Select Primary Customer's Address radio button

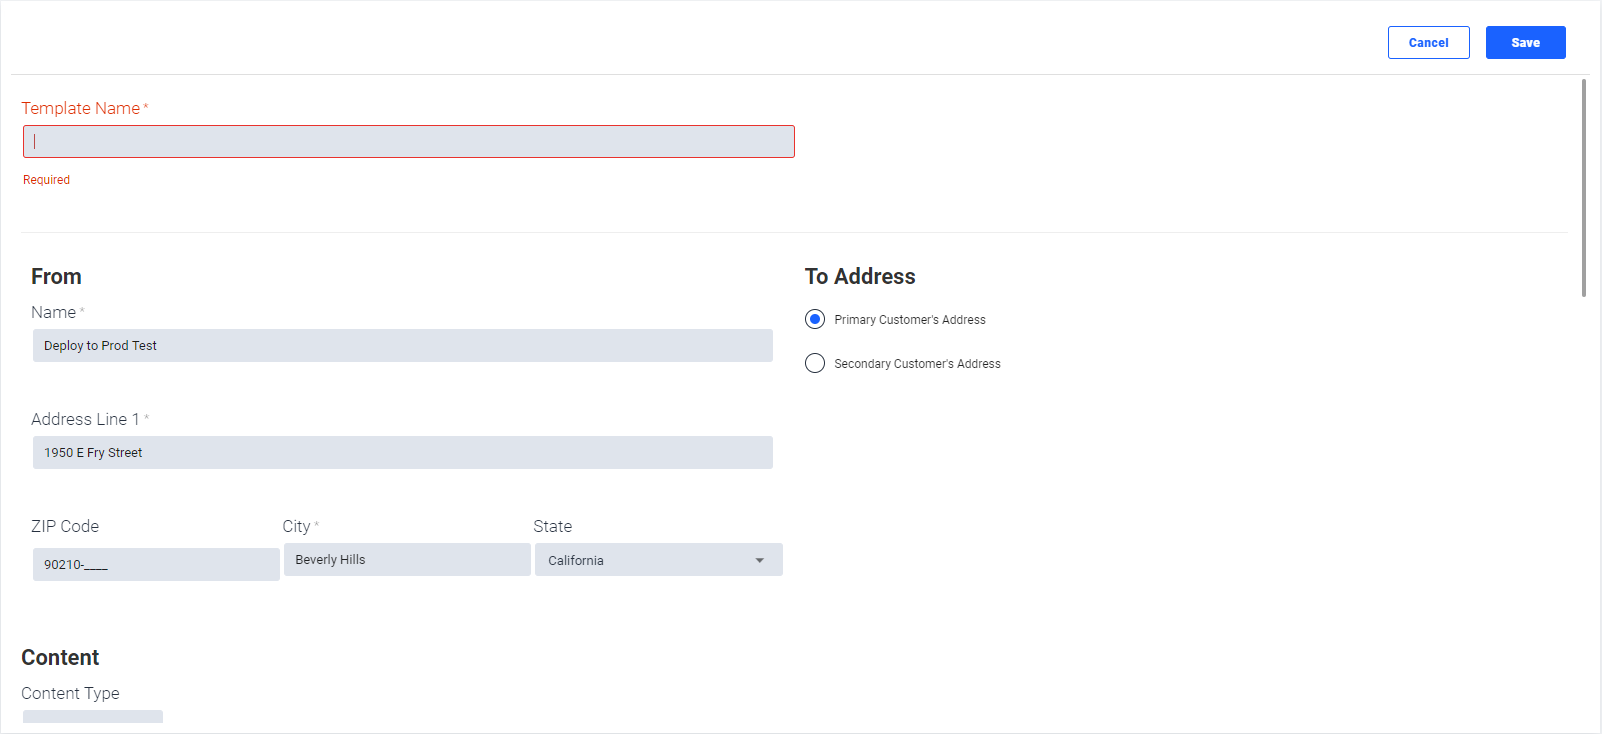[815, 319]
